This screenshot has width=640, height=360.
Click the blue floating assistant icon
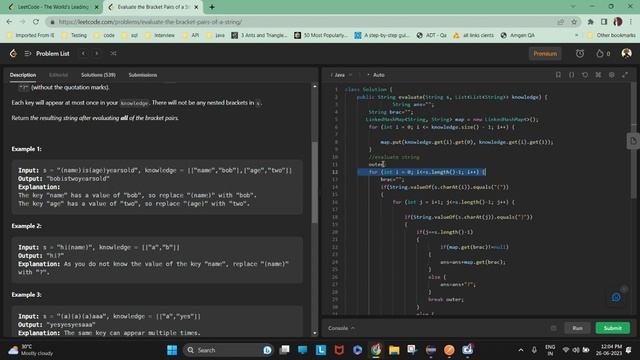point(616,297)
